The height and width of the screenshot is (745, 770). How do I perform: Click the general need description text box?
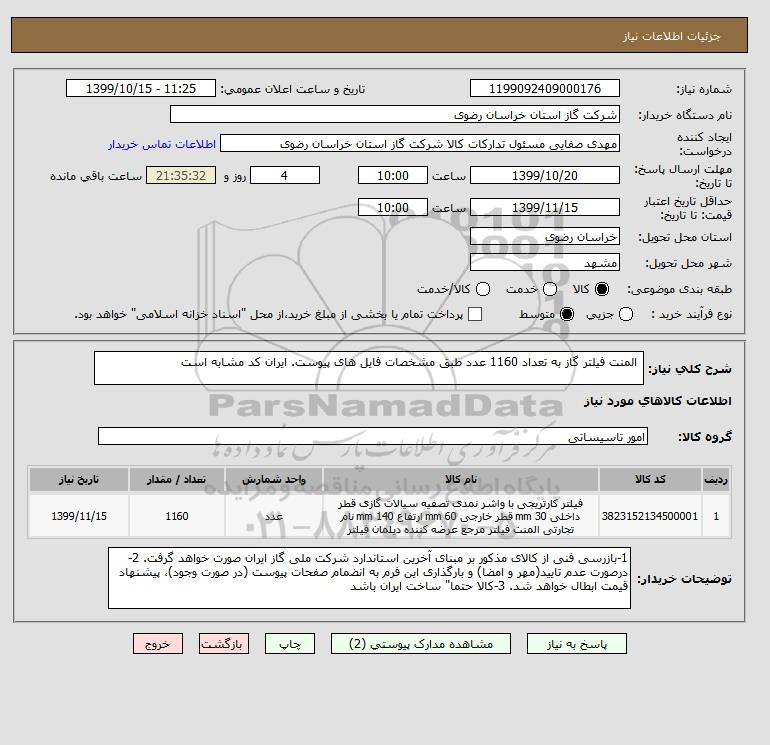tap(369, 368)
